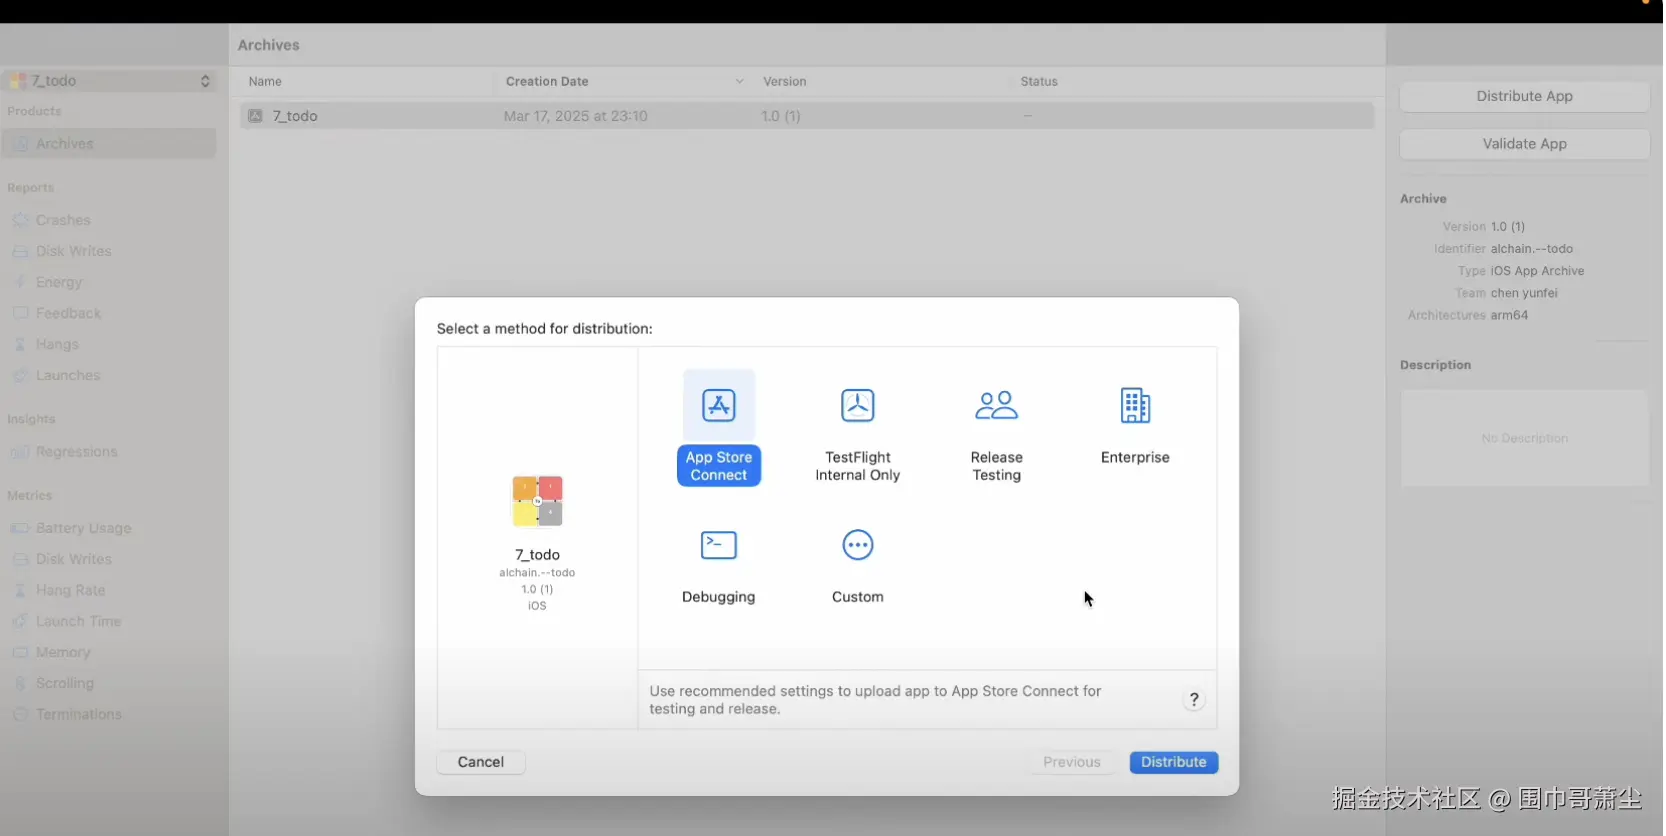Click the Mar 17, 2025 at 23:10 date cell
The height and width of the screenshot is (836, 1666).
tap(575, 116)
